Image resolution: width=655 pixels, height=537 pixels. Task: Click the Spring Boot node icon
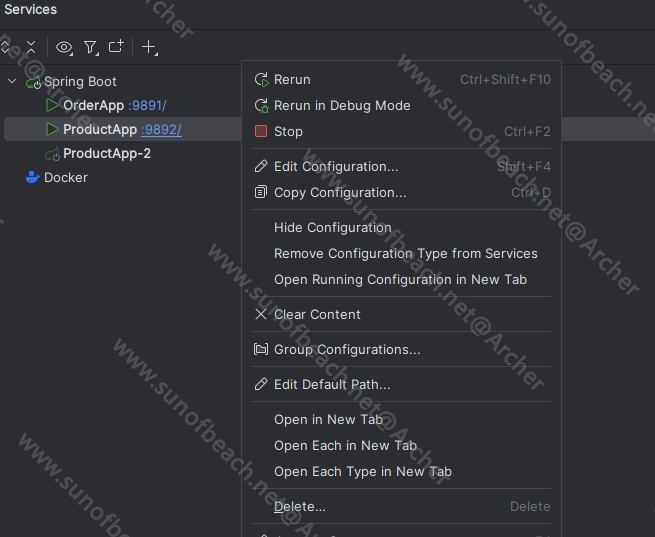(x=33, y=82)
